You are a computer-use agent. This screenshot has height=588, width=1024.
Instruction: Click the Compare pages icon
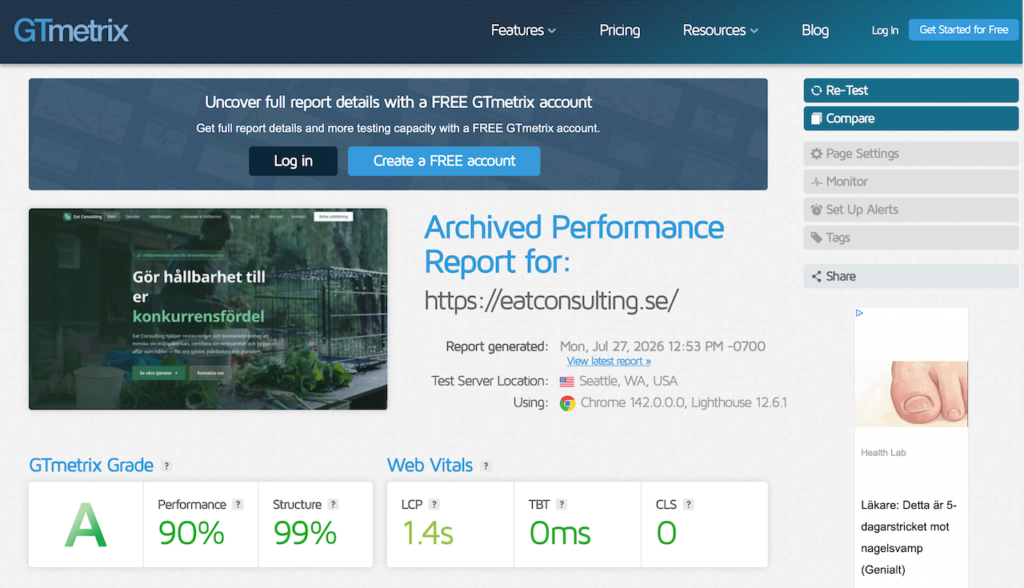(816, 118)
